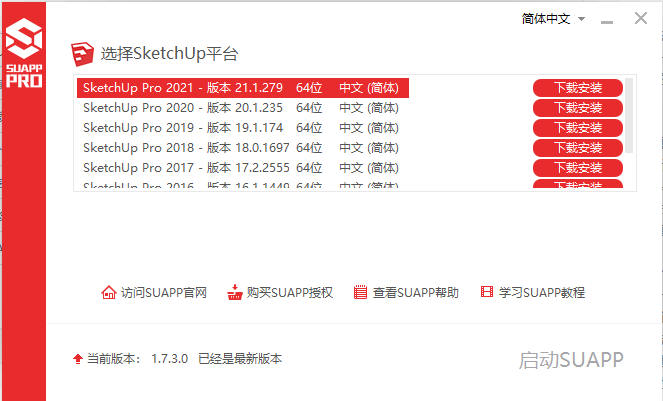663x401 pixels.
Task: Click 下载安装 for SketchUp Pro 2021
Action: (577, 88)
